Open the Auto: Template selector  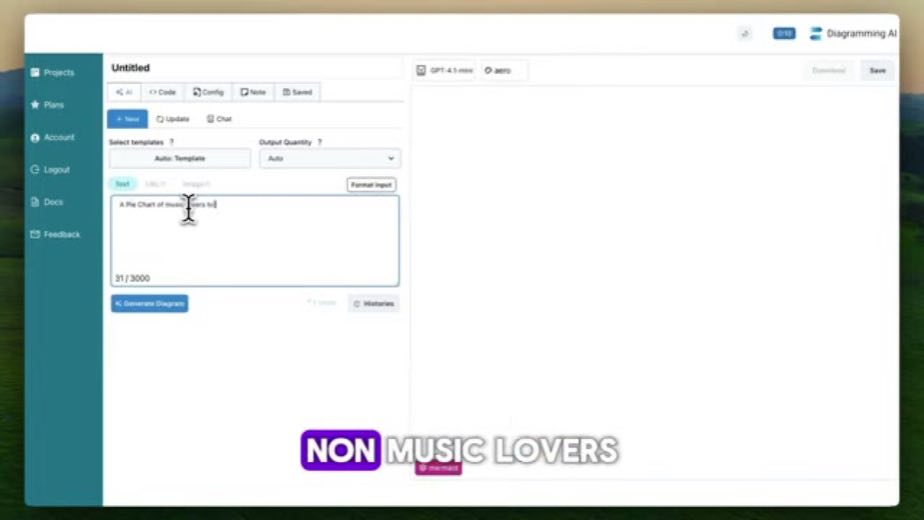(180, 159)
